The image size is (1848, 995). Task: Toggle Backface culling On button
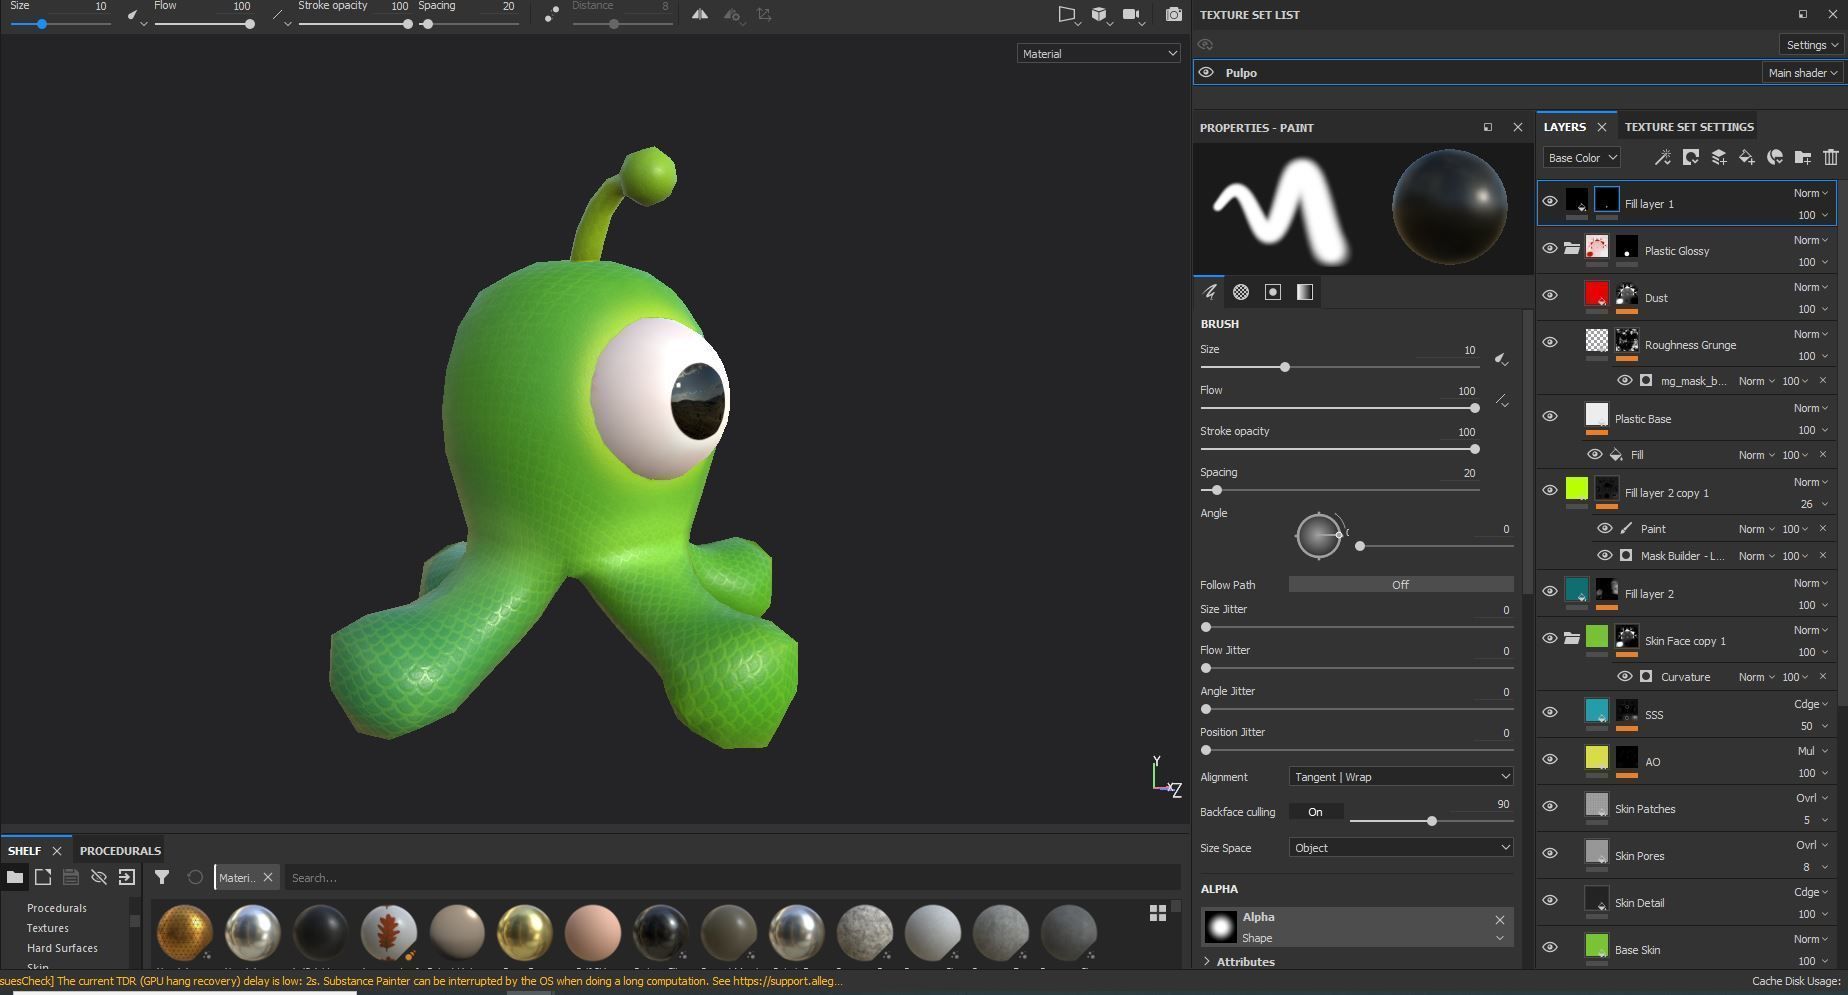(1315, 812)
